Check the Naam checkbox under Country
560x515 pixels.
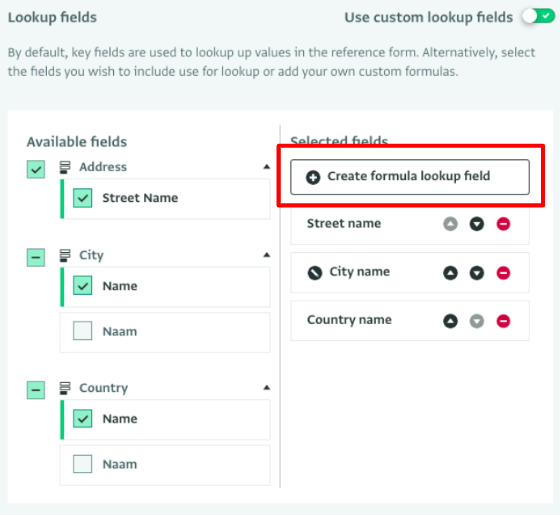[x=82, y=464]
